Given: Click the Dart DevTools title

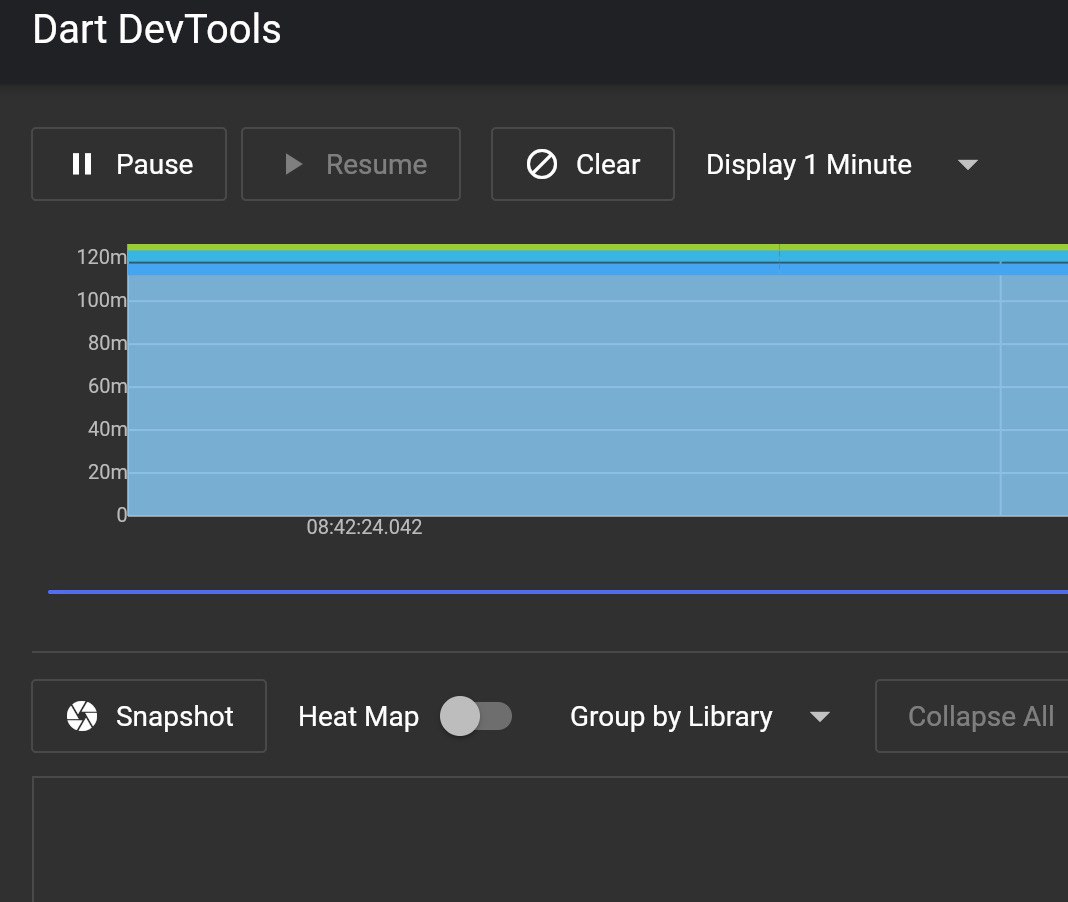Looking at the screenshot, I should 157,29.
